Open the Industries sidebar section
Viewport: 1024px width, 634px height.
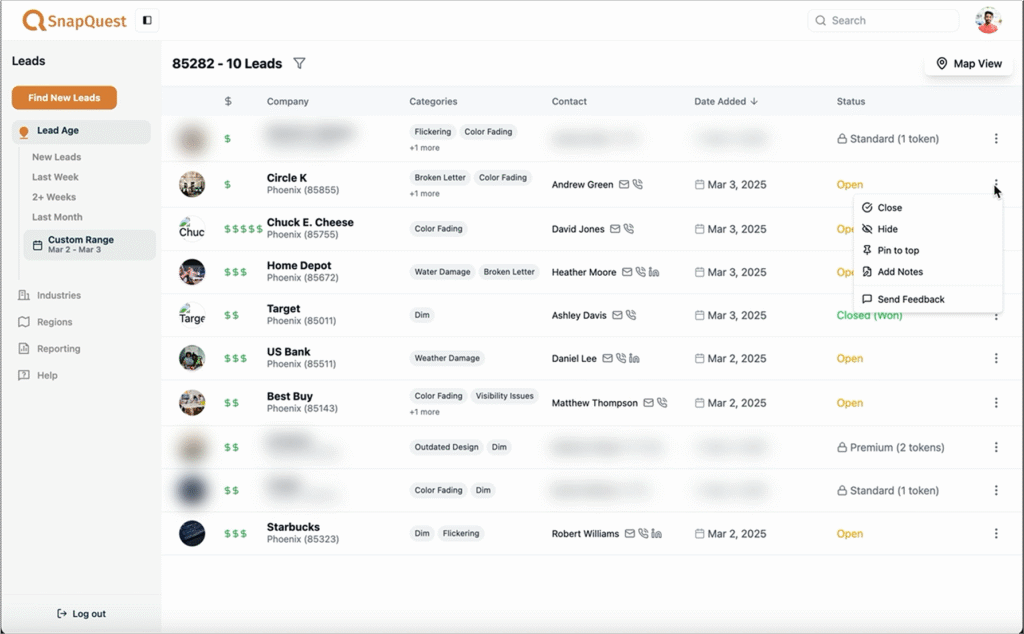click(x=50, y=295)
